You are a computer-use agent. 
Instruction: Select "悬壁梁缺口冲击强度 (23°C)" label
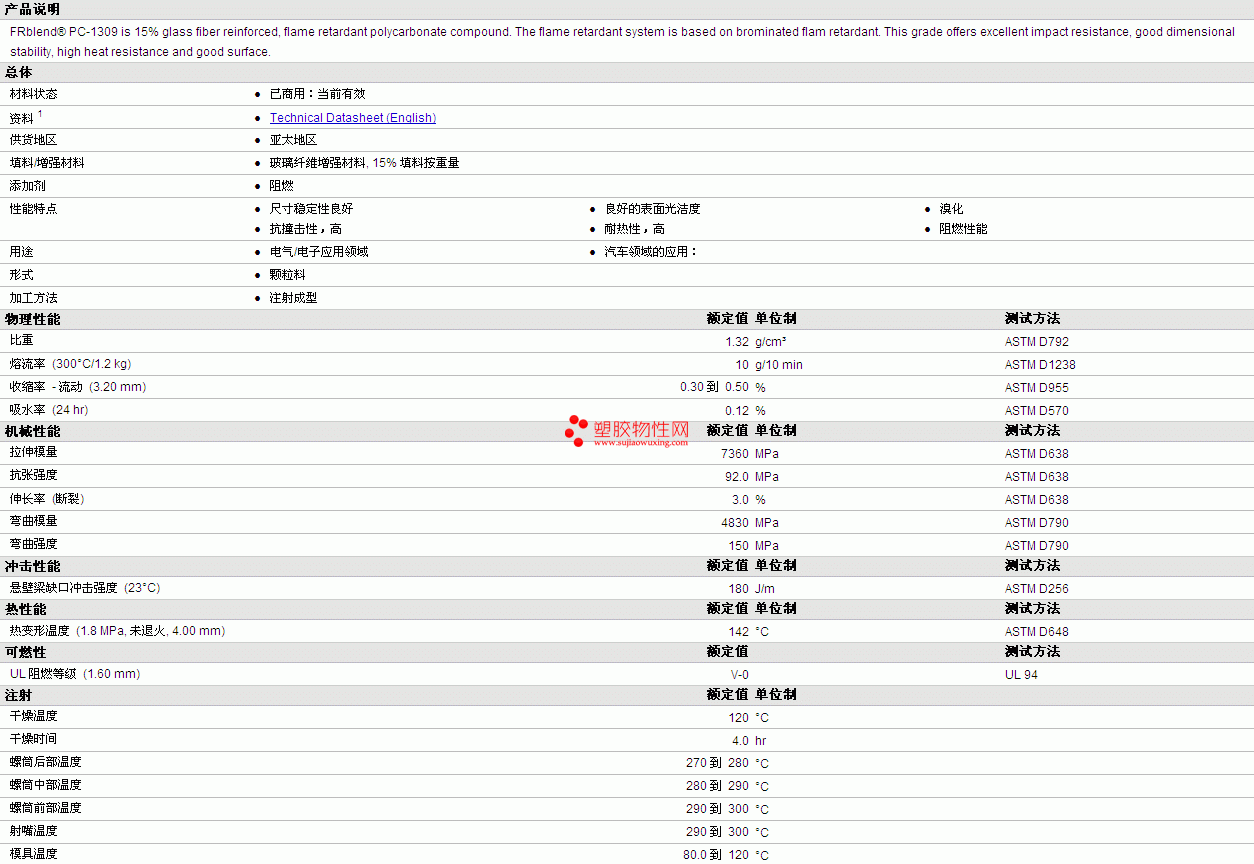85,588
